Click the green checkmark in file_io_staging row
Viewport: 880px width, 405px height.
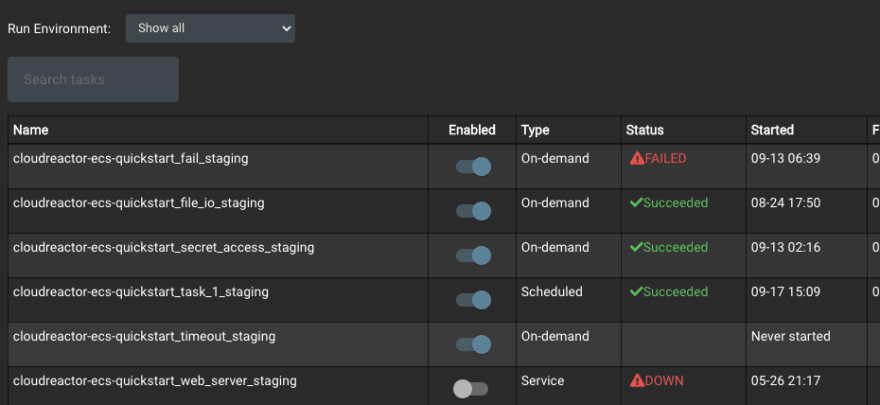[x=636, y=202]
